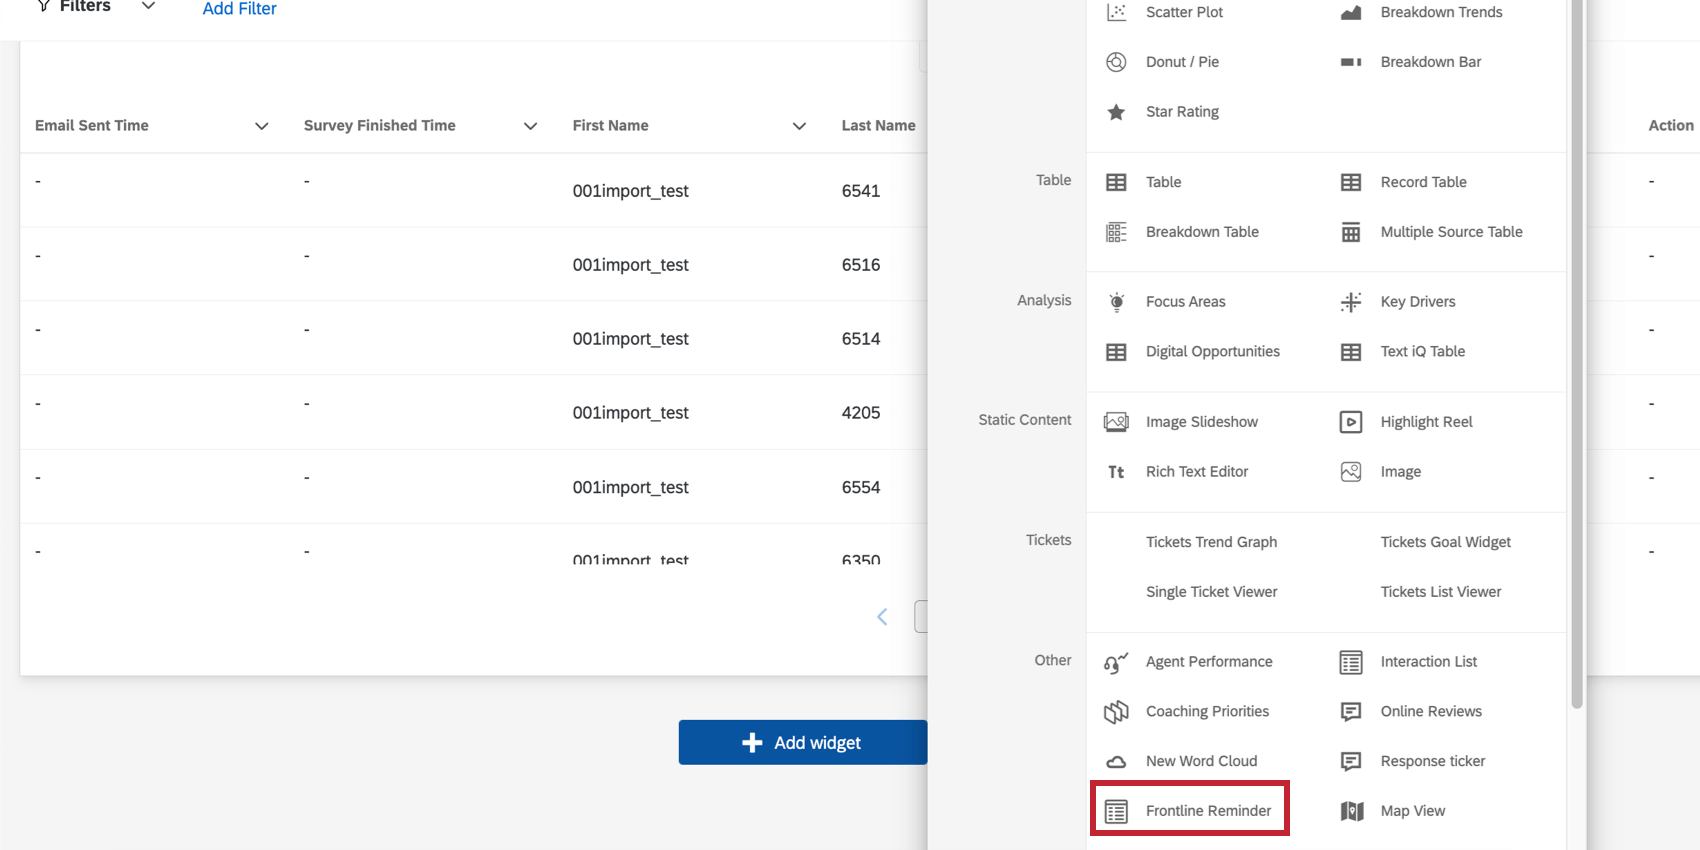Screen dimensions: 1700x850
Task: Click the Add Filter link
Action: 239,9
